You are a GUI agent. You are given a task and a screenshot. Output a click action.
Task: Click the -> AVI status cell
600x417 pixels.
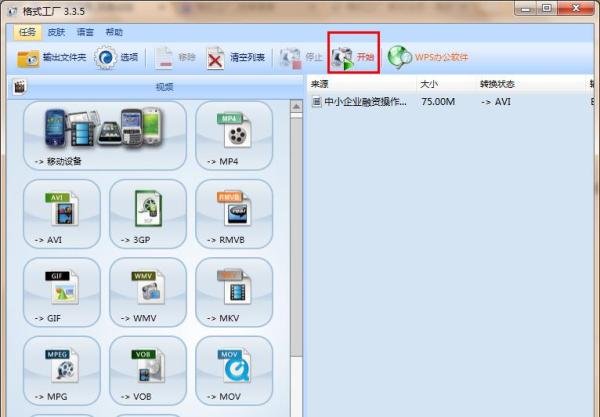point(496,102)
